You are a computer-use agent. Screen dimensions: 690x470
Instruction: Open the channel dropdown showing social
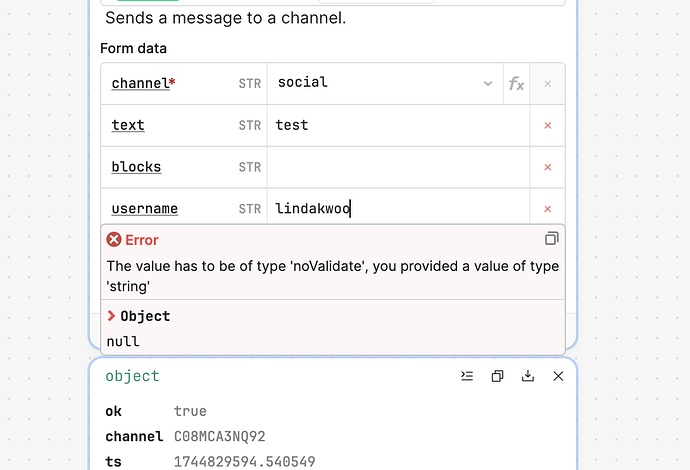pos(385,83)
